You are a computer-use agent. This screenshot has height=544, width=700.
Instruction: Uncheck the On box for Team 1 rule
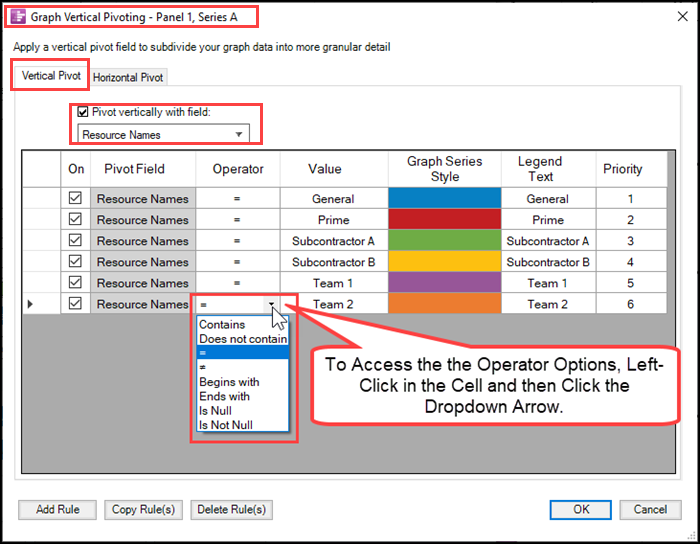pos(75,282)
